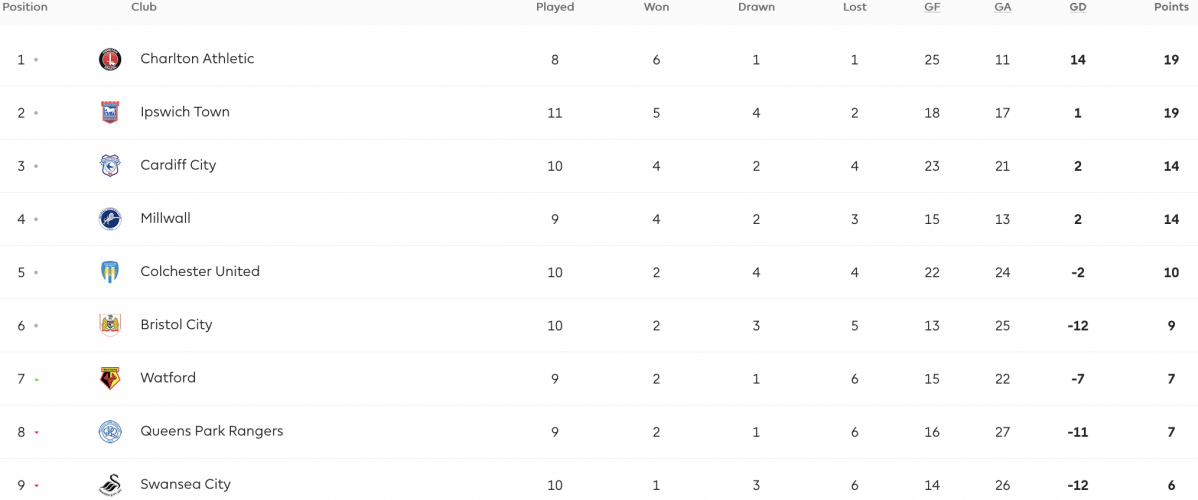
Task: Click the Ipswich Town club badge
Action: [x=110, y=112]
